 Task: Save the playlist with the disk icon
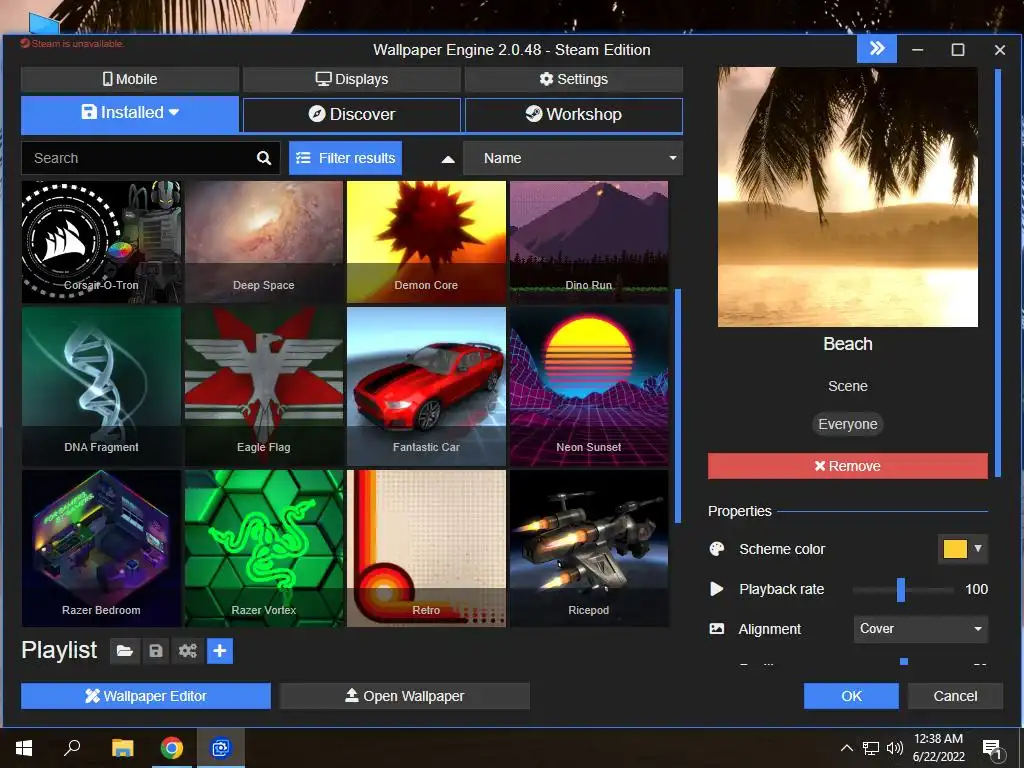(155, 651)
